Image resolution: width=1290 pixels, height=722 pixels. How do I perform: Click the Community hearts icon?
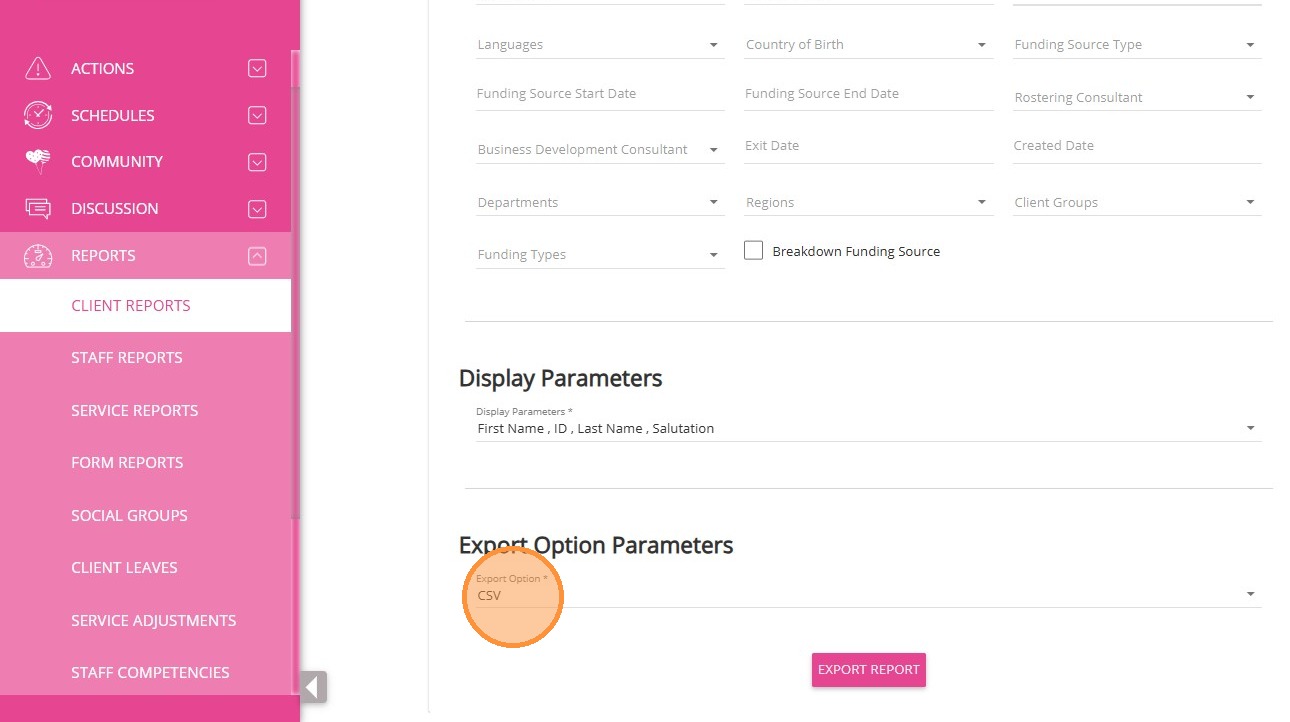tap(38, 161)
